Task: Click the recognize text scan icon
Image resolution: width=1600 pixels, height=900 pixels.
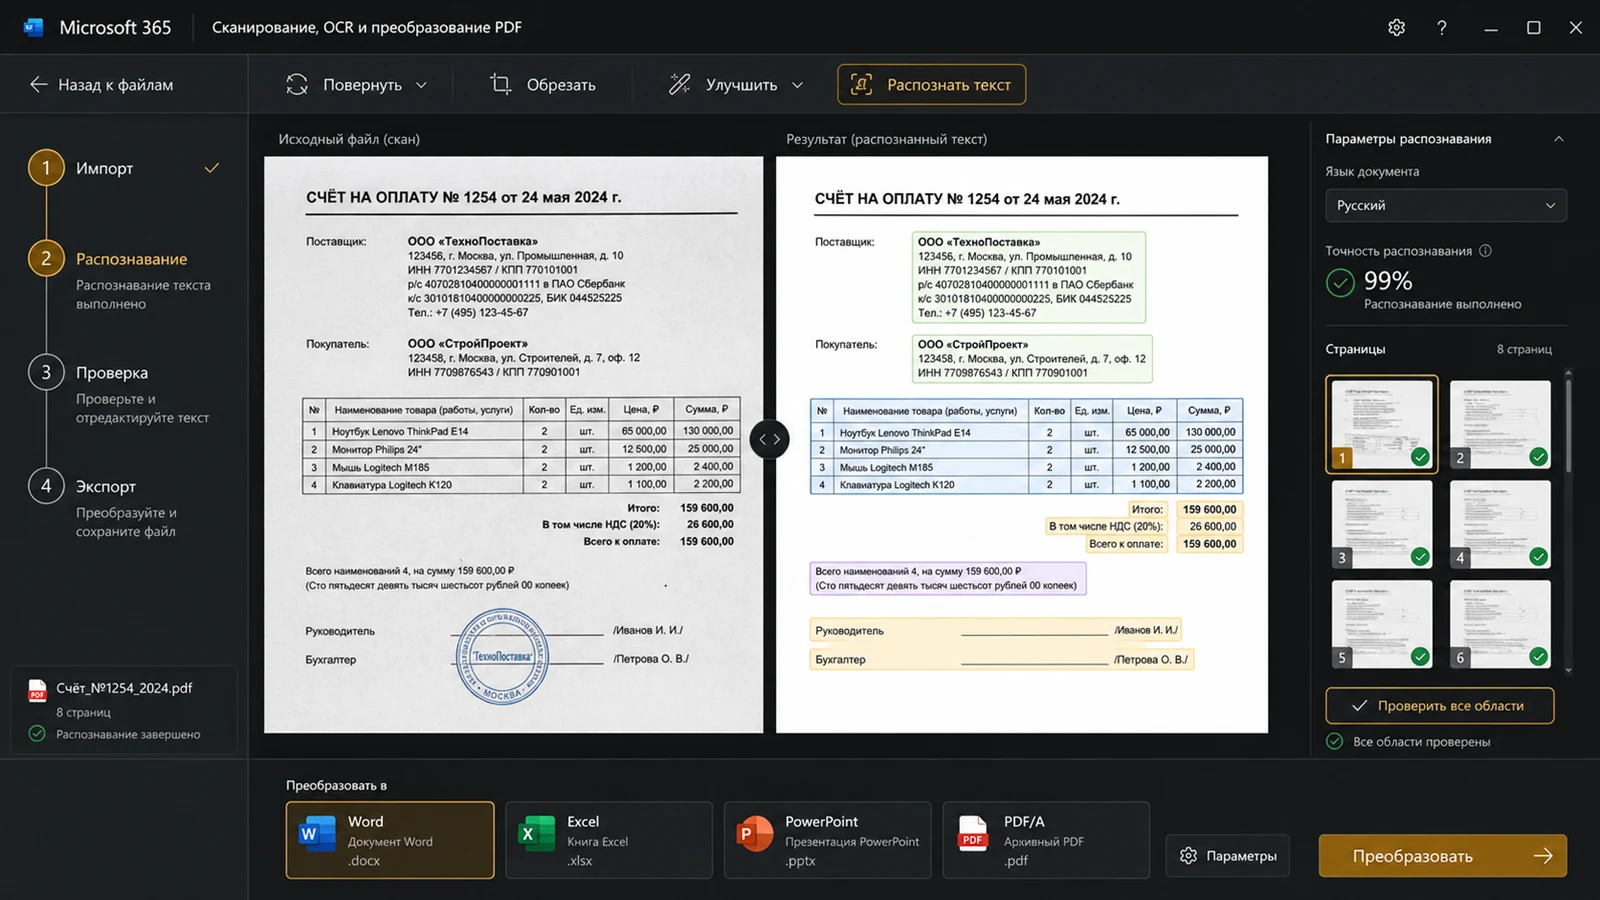Action: click(x=861, y=84)
